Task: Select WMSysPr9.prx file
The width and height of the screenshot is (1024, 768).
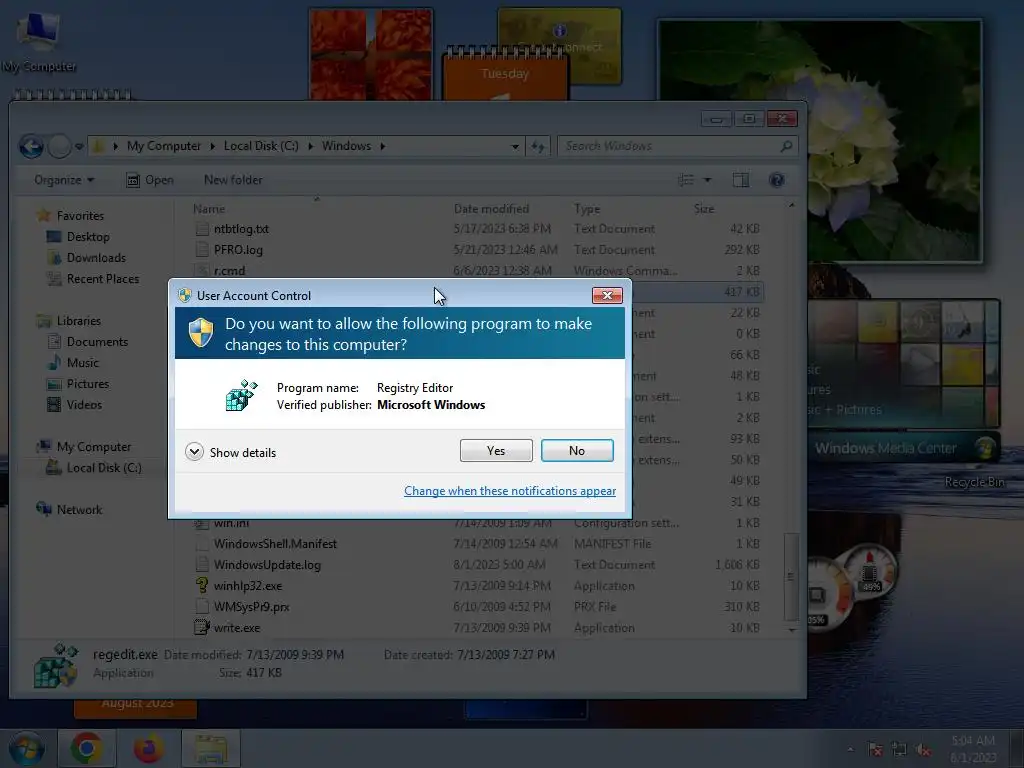Action: [251, 607]
